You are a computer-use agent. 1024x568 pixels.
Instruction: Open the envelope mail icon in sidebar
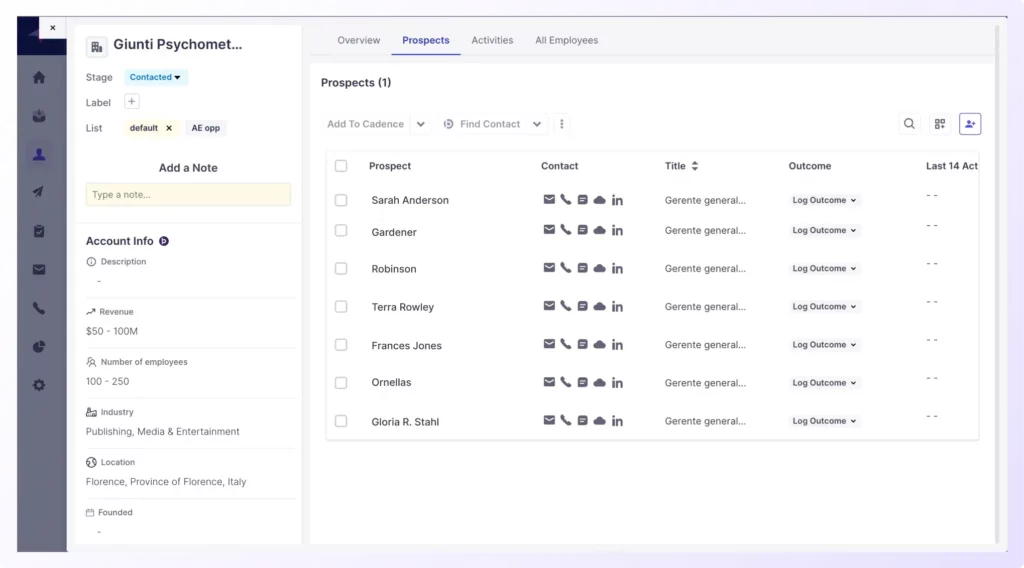[39, 270]
